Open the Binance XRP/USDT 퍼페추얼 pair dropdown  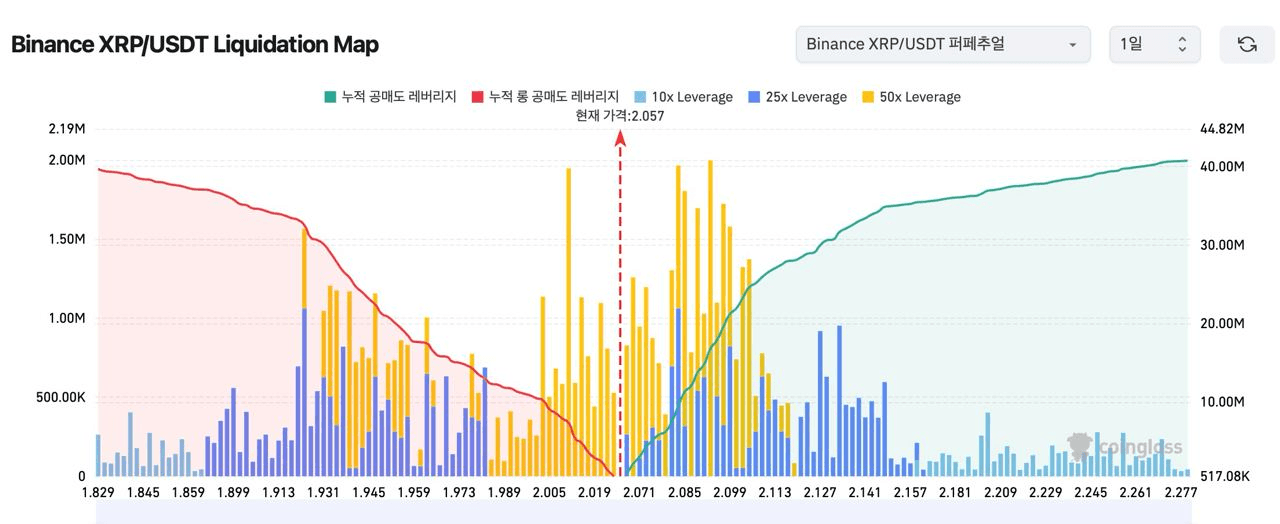943,44
